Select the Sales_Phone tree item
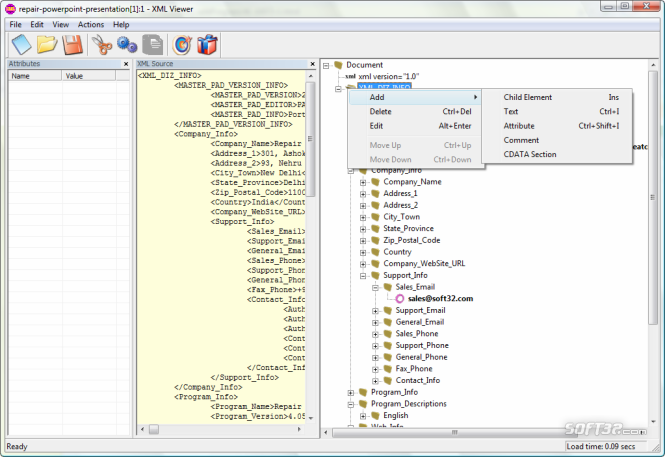Image resolution: width=665 pixels, height=457 pixels. (417, 334)
